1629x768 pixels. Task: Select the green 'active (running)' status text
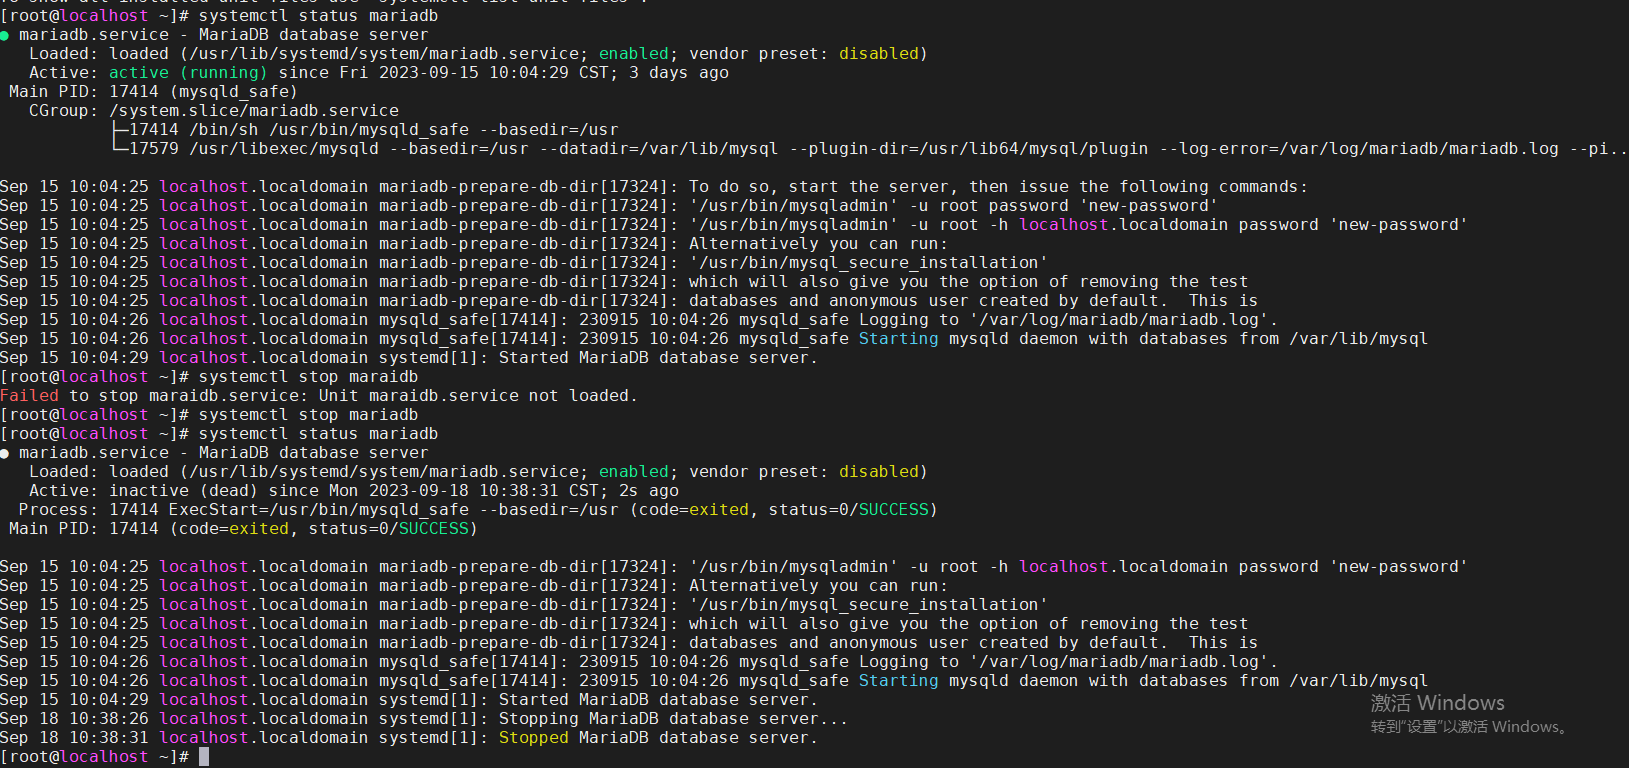point(188,73)
